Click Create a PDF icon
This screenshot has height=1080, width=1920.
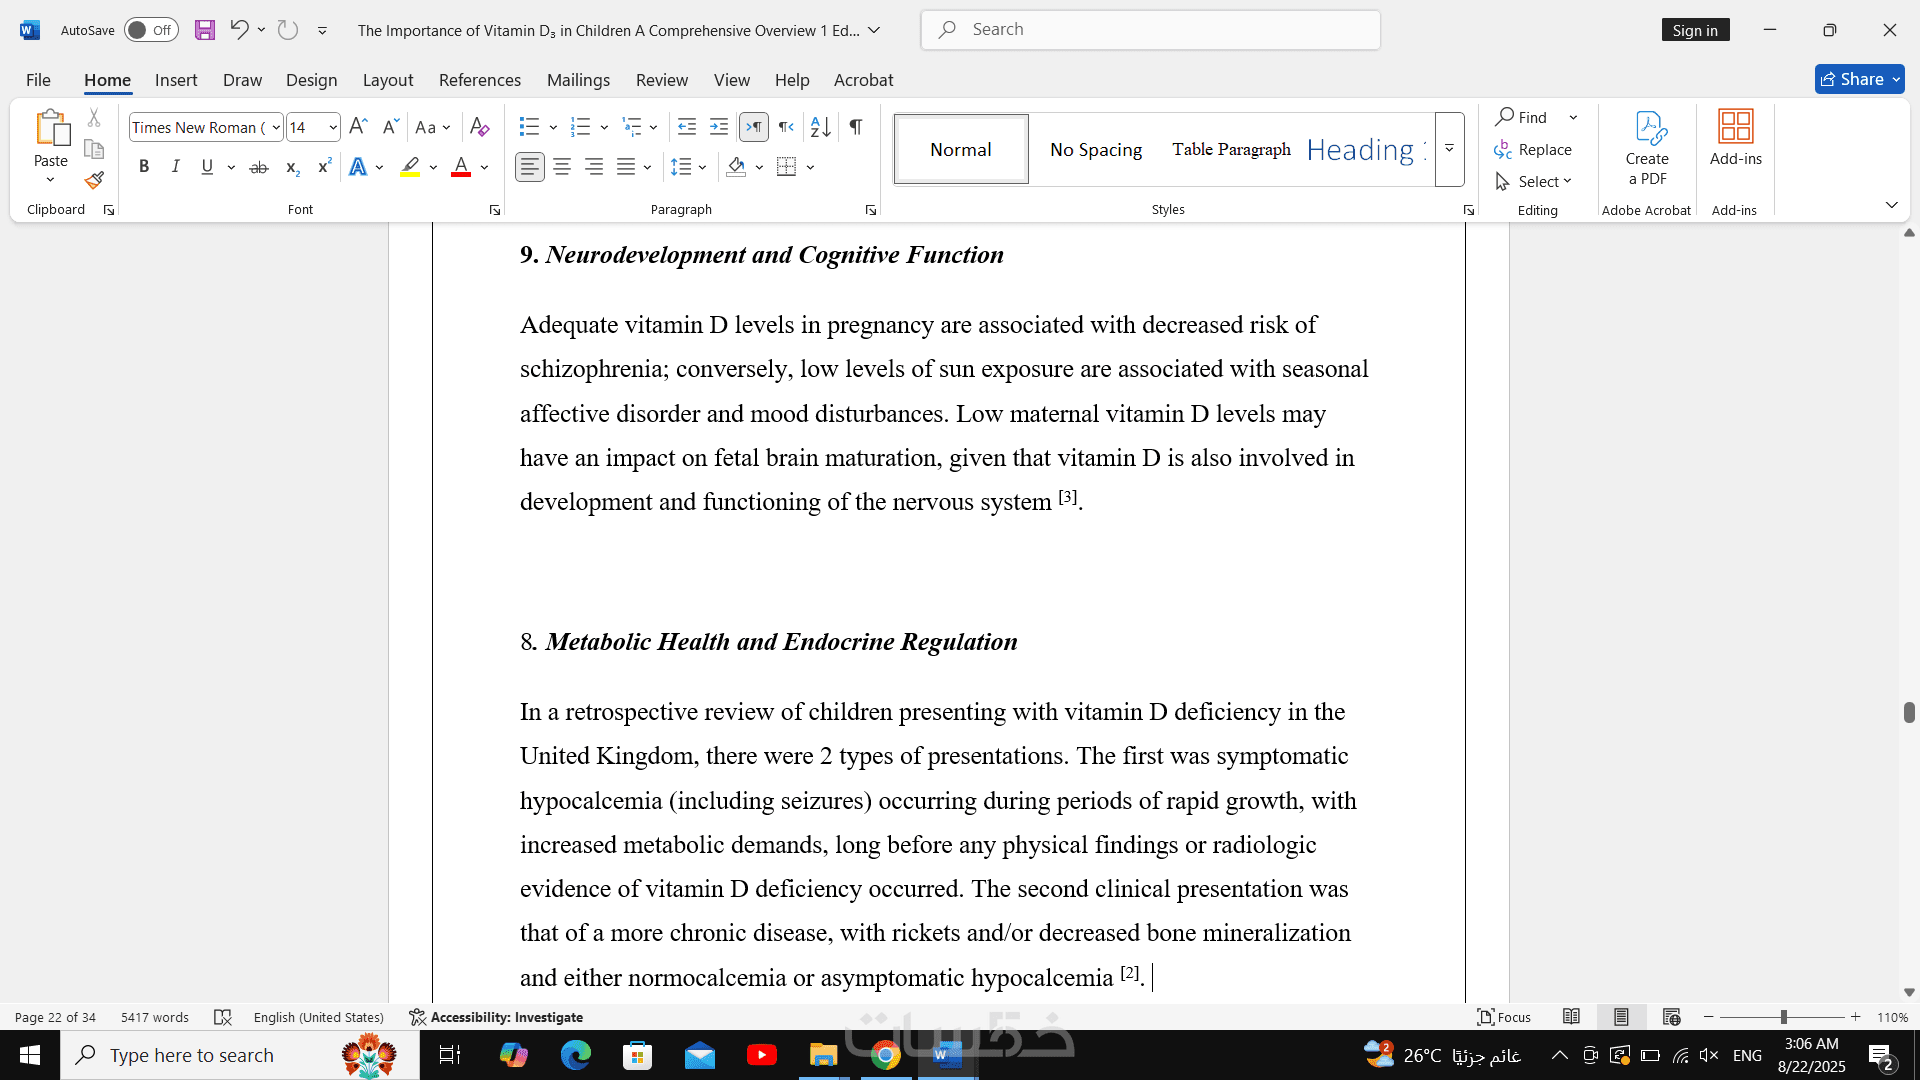click(x=1646, y=148)
